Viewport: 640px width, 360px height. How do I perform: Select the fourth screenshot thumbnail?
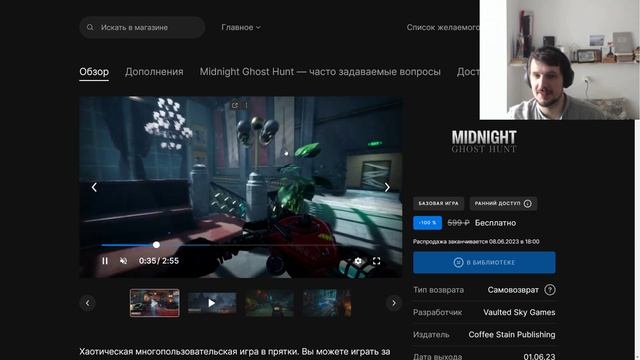[x=327, y=303]
